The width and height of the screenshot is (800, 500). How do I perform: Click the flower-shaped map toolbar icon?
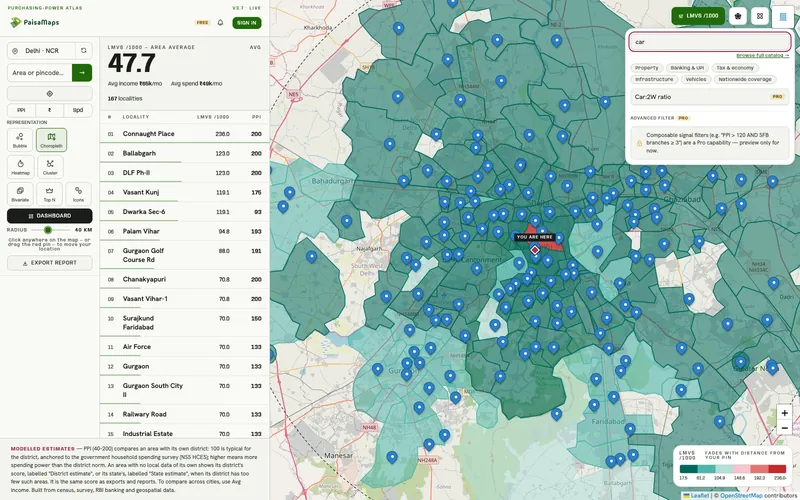738,16
